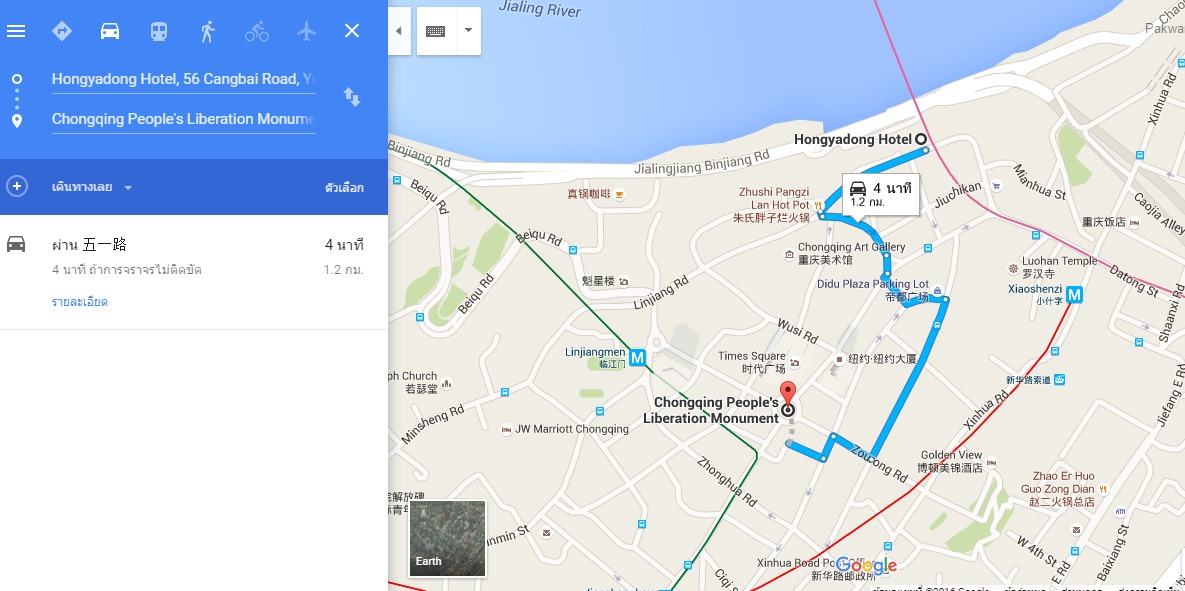Image resolution: width=1185 pixels, height=591 pixels.
Task: Open keyboard input tools dropdown arrow
Action: pos(469,31)
